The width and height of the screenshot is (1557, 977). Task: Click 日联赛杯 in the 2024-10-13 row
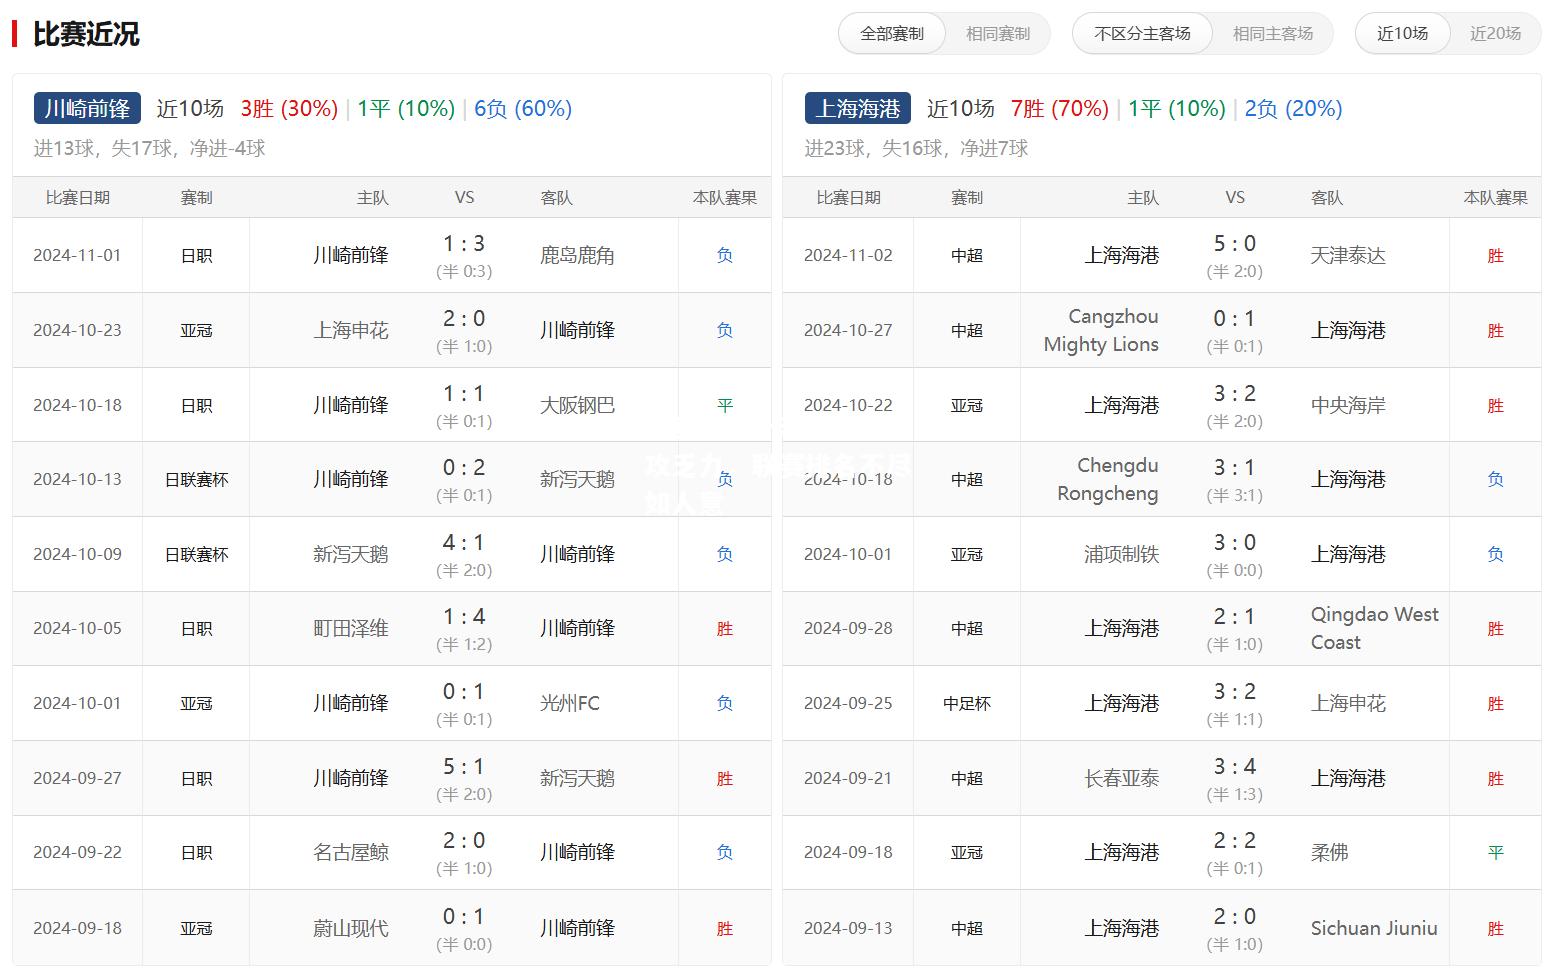[x=196, y=480]
